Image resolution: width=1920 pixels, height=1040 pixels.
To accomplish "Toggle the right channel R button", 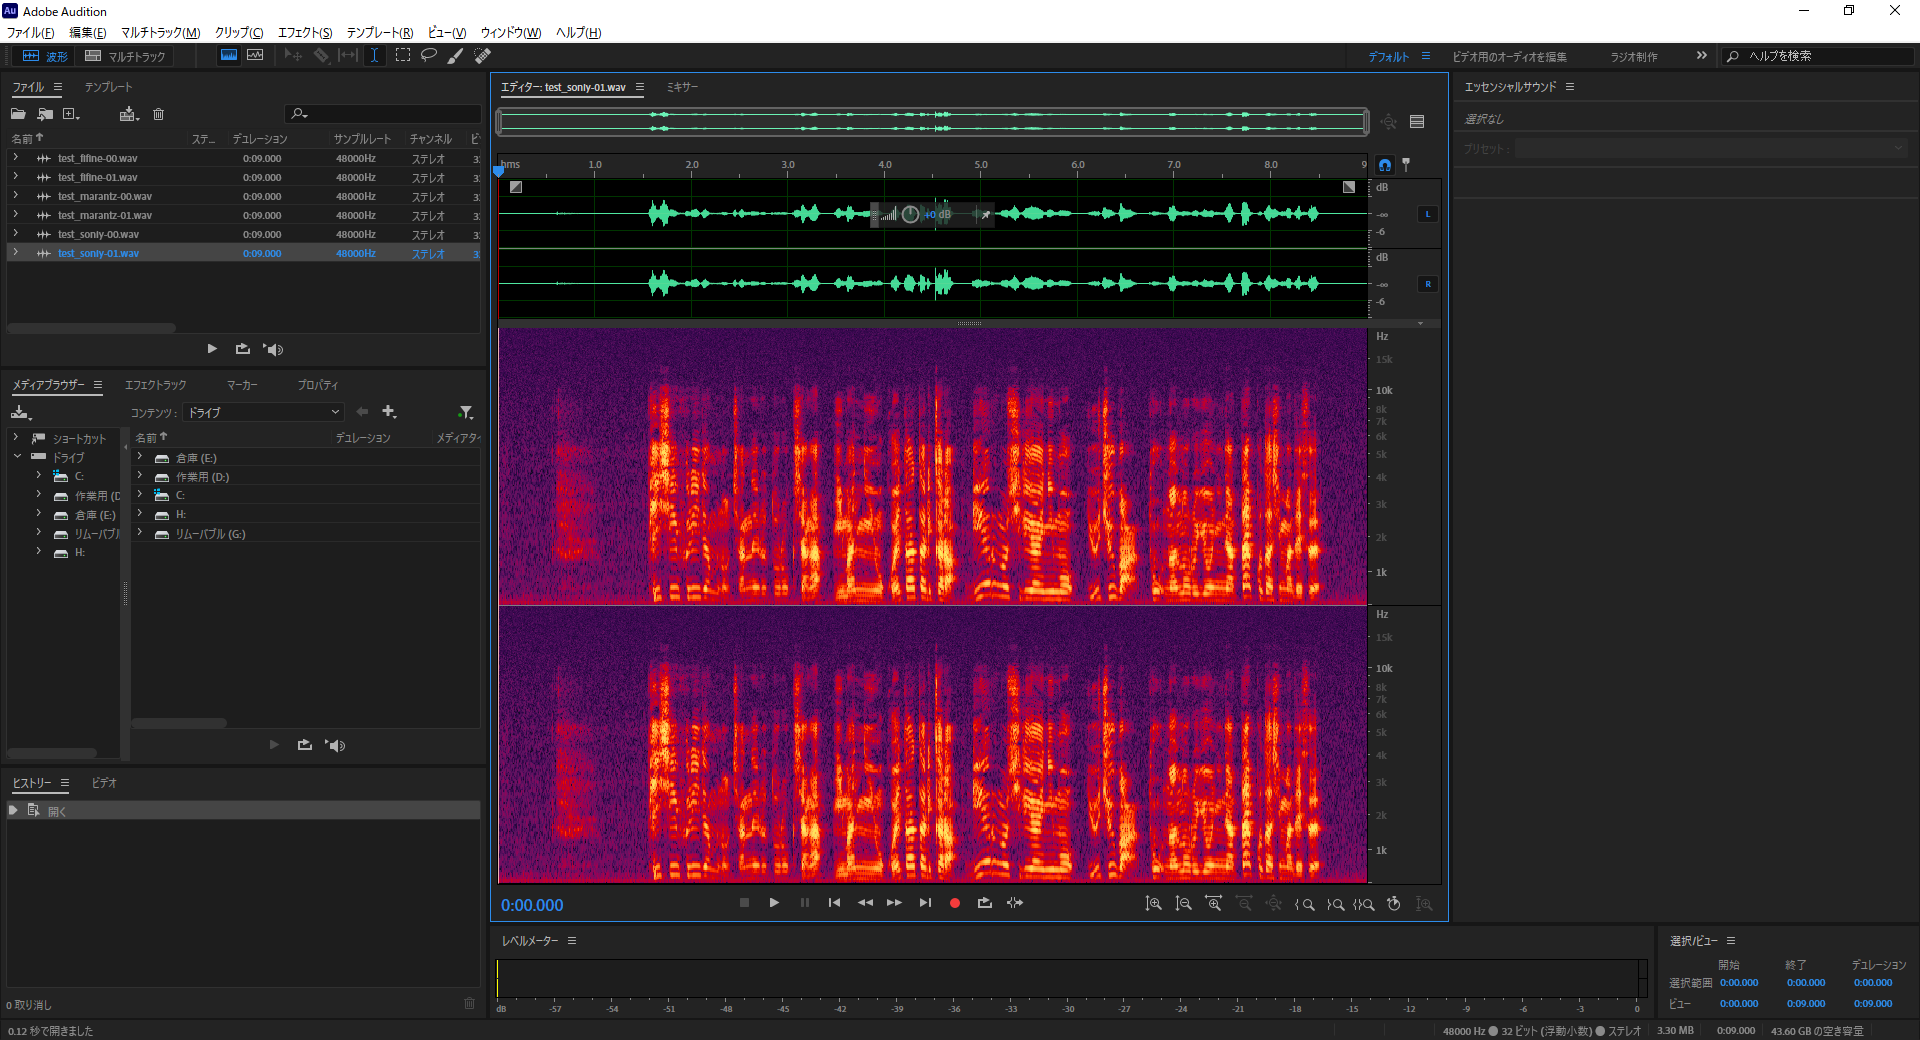I will [x=1427, y=284].
